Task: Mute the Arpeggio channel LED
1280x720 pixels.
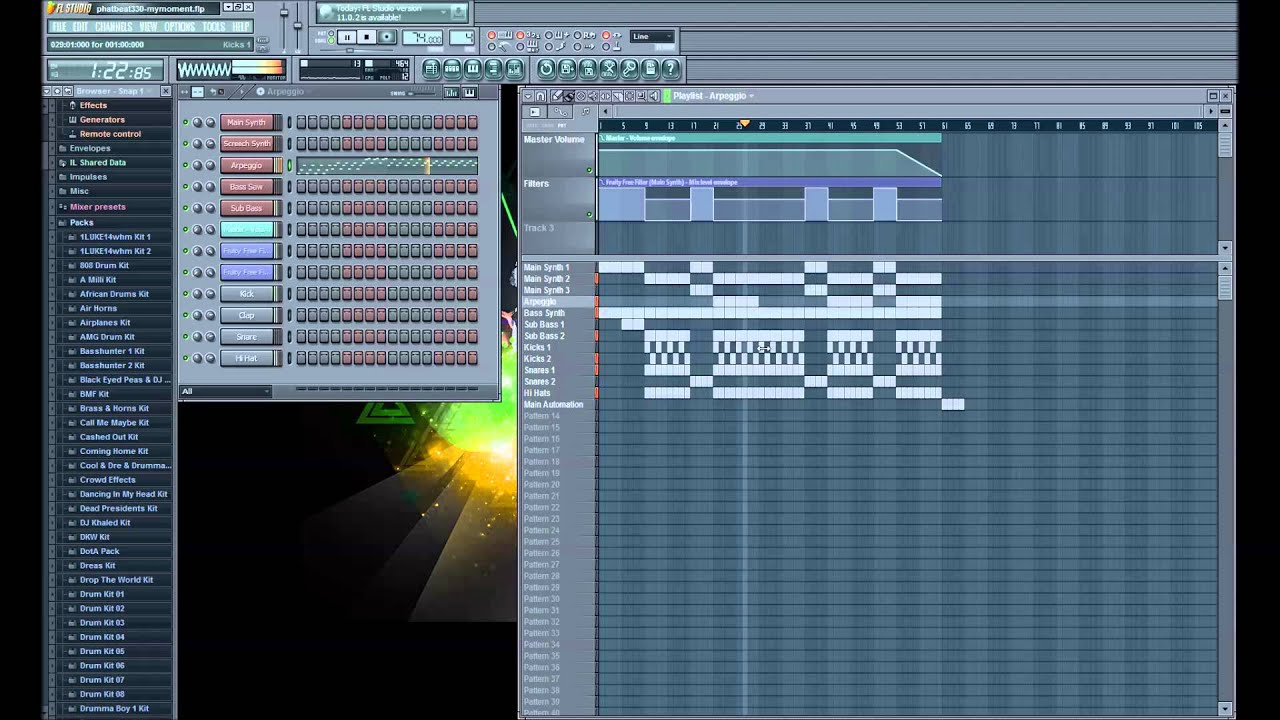Action: tap(185, 166)
